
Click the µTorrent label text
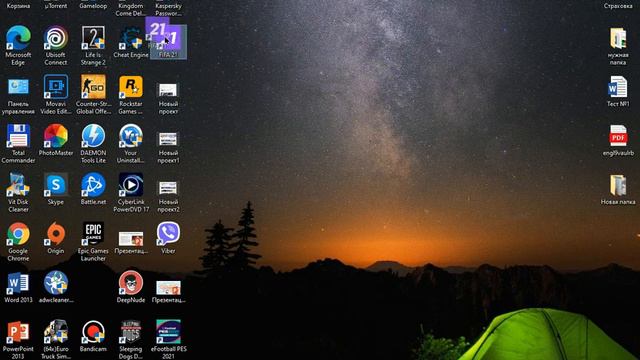tap(56, 6)
